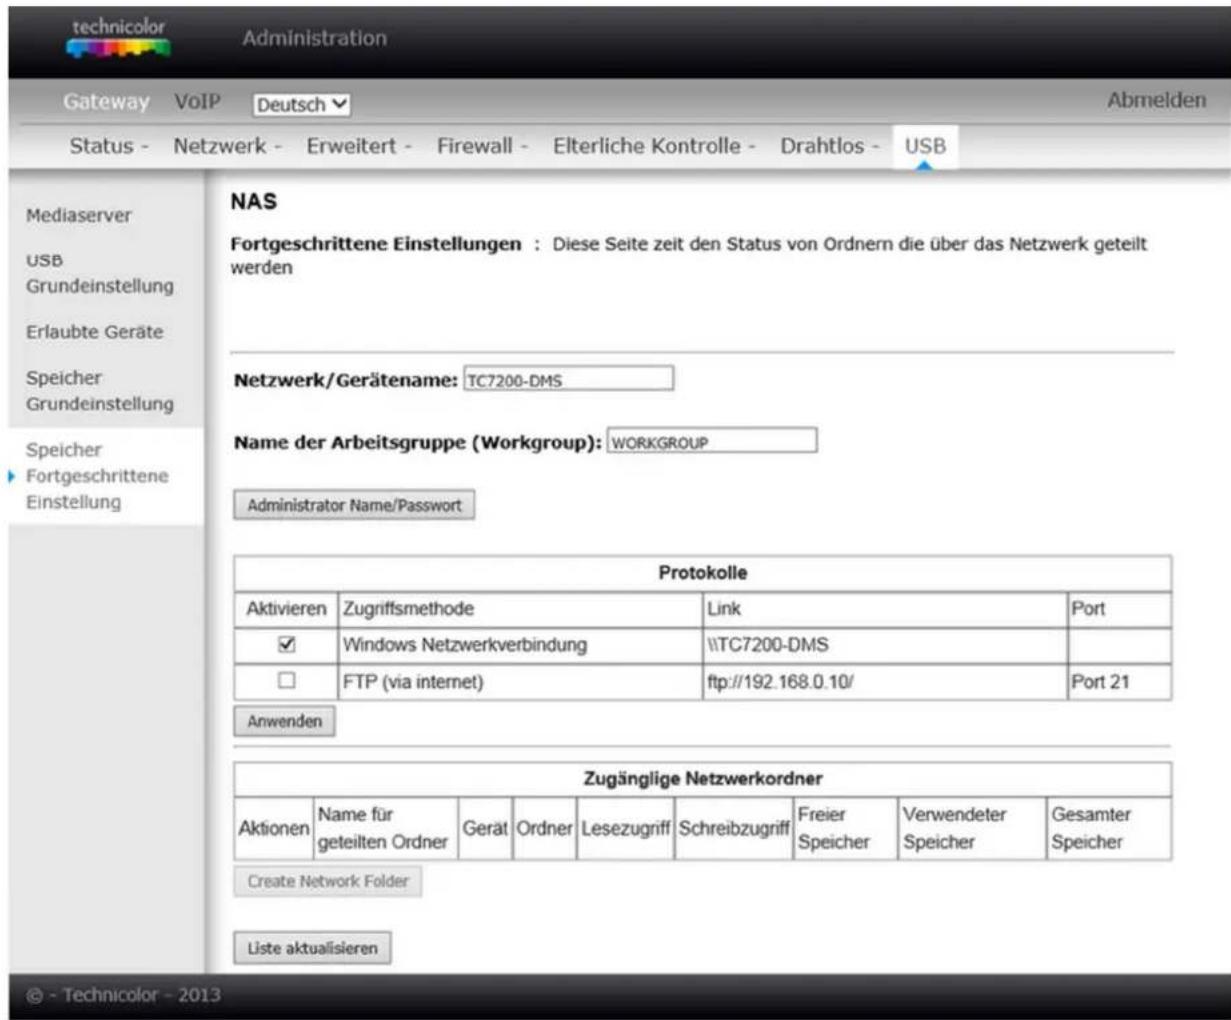Screen dimensions: 1231x1020
Task: Enable the FTP (via internet) checkbox
Action: click(x=286, y=681)
